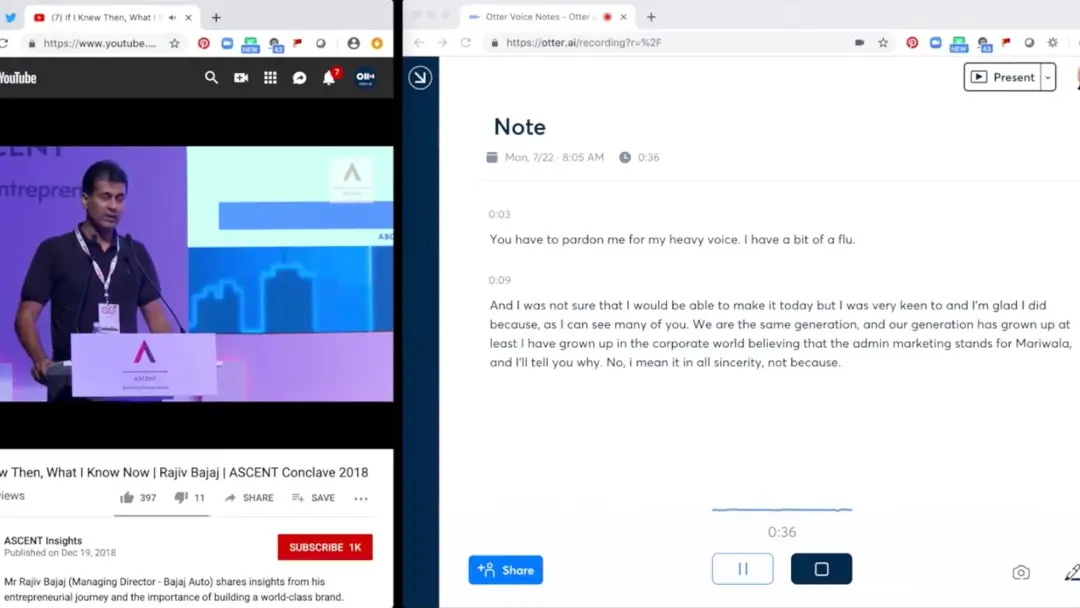Pause the Otter recording
The width and height of the screenshot is (1080, 608).
point(742,569)
